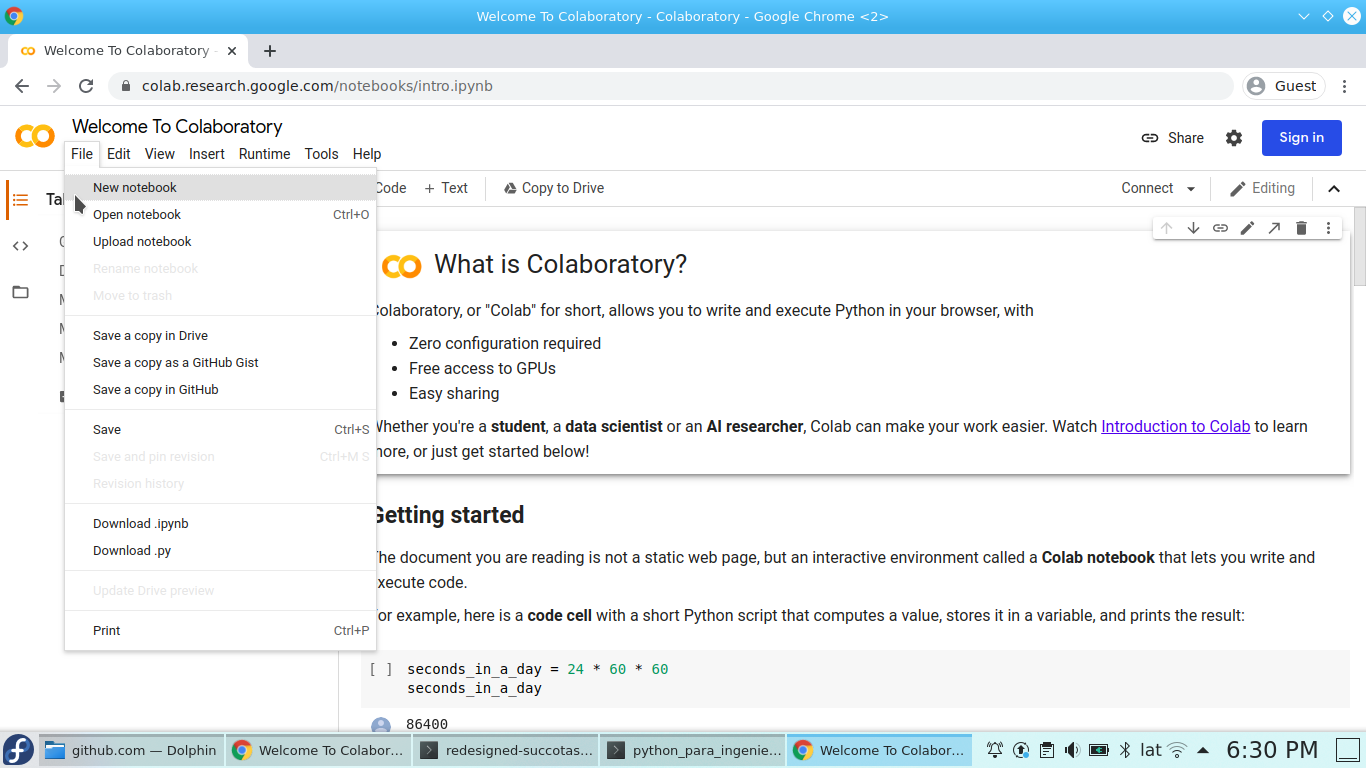
Task: Choose Save a copy as a GitHub Gist
Action: [x=220, y=362]
